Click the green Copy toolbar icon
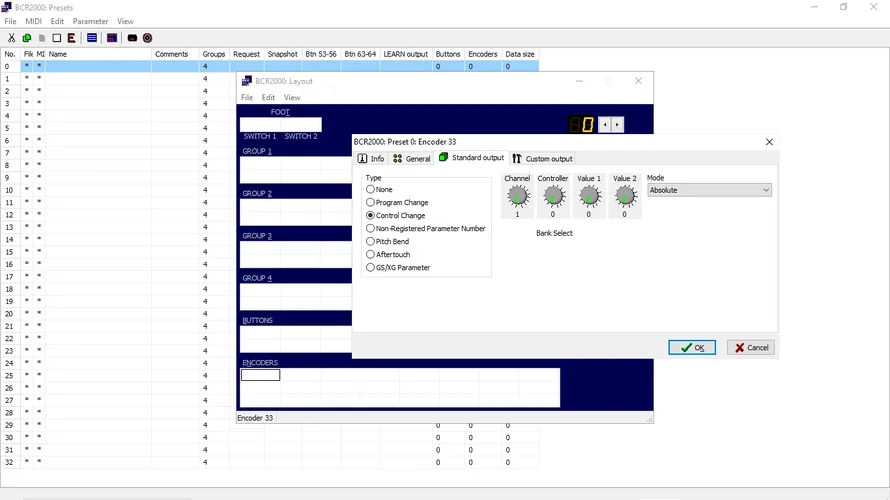Image resolution: width=890 pixels, height=500 pixels. (26, 38)
